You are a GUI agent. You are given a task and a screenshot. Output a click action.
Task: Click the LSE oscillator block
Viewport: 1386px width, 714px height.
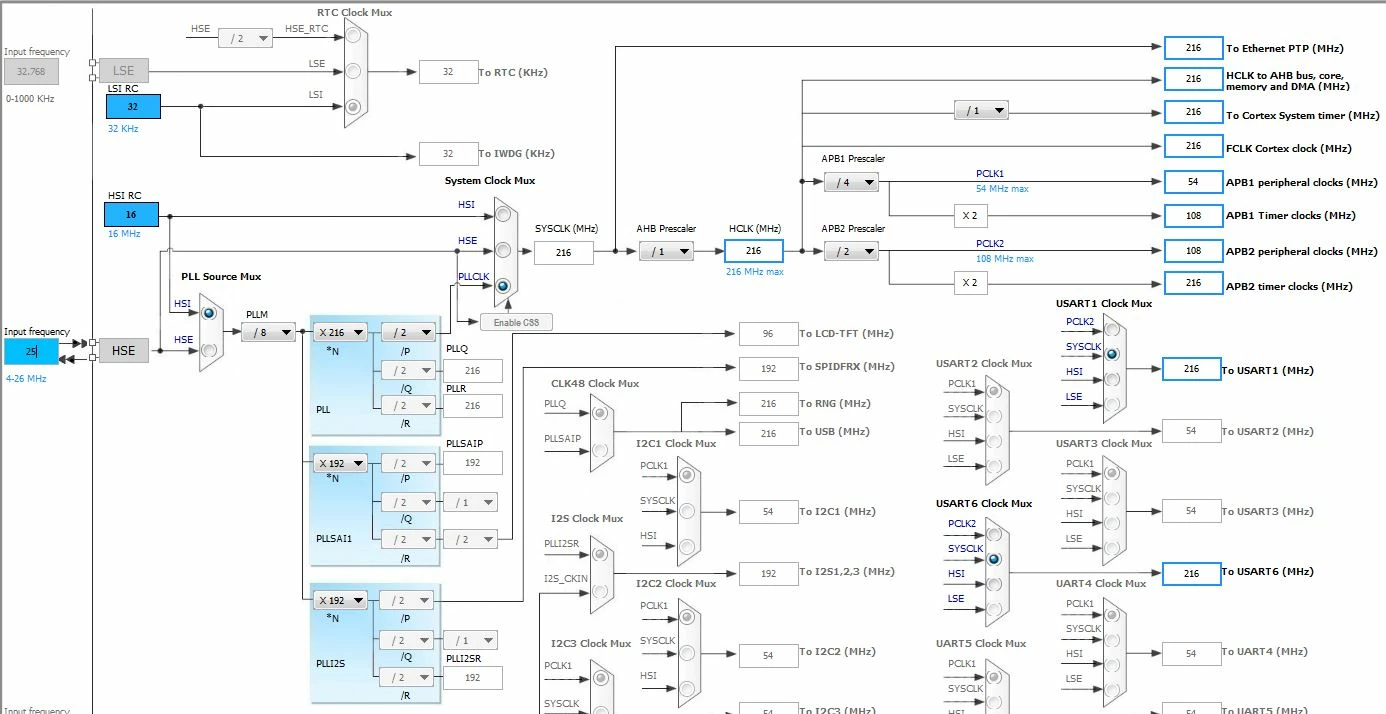(x=123, y=71)
